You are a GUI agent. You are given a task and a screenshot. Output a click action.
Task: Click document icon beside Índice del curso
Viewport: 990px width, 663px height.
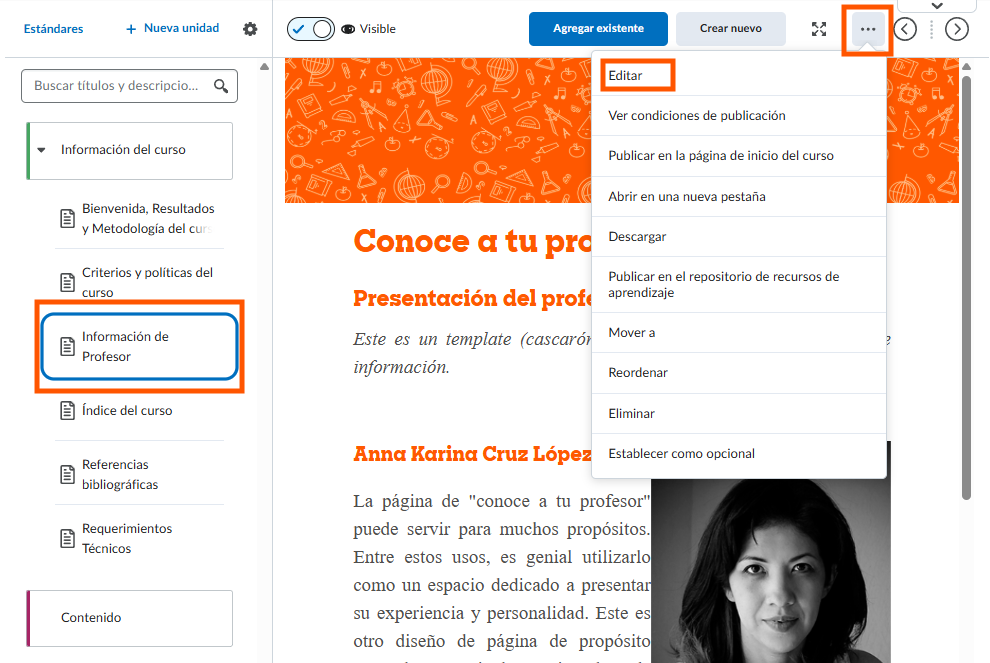pos(67,411)
